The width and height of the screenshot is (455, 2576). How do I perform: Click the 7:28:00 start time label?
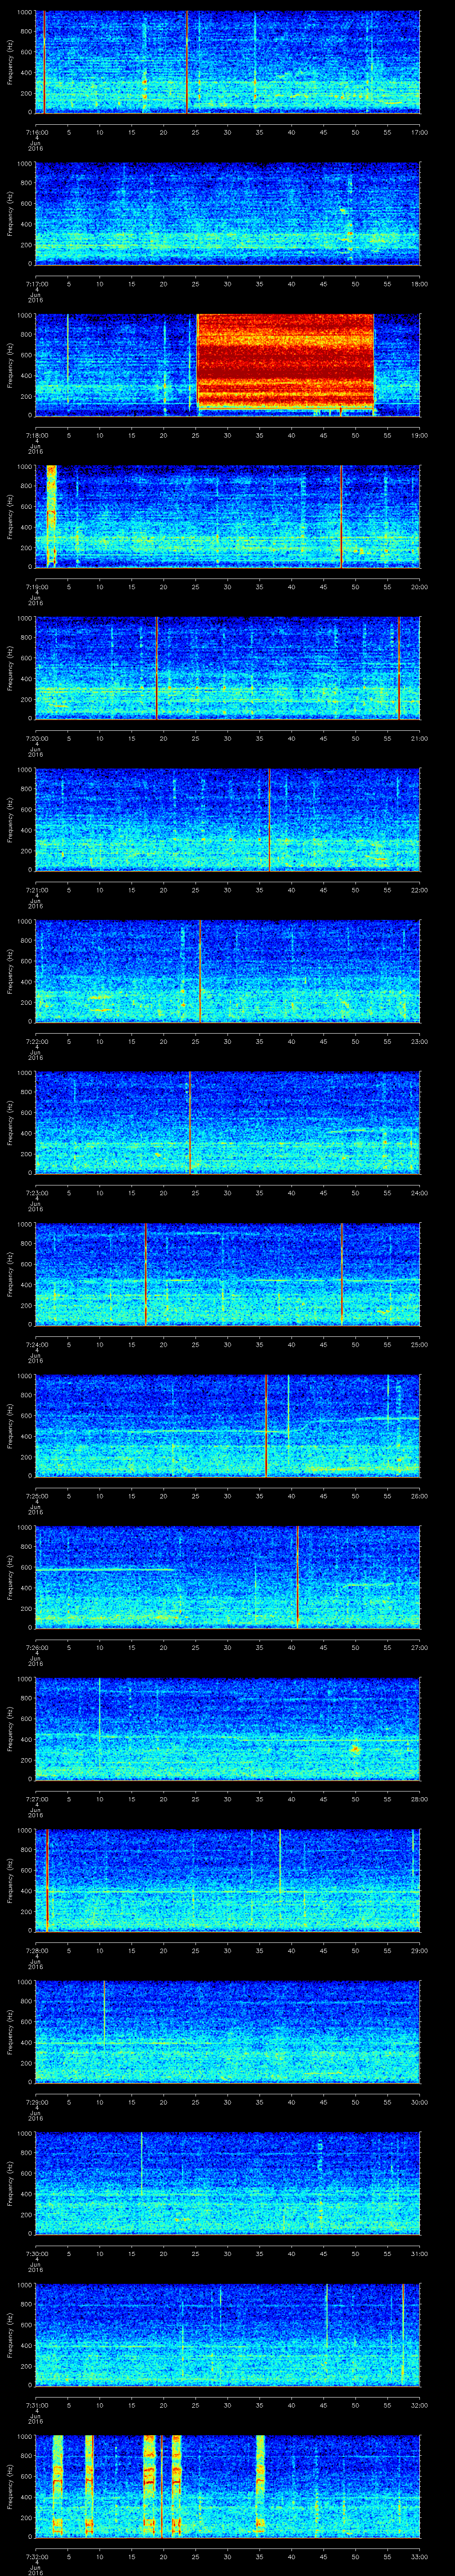tap(36, 1950)
